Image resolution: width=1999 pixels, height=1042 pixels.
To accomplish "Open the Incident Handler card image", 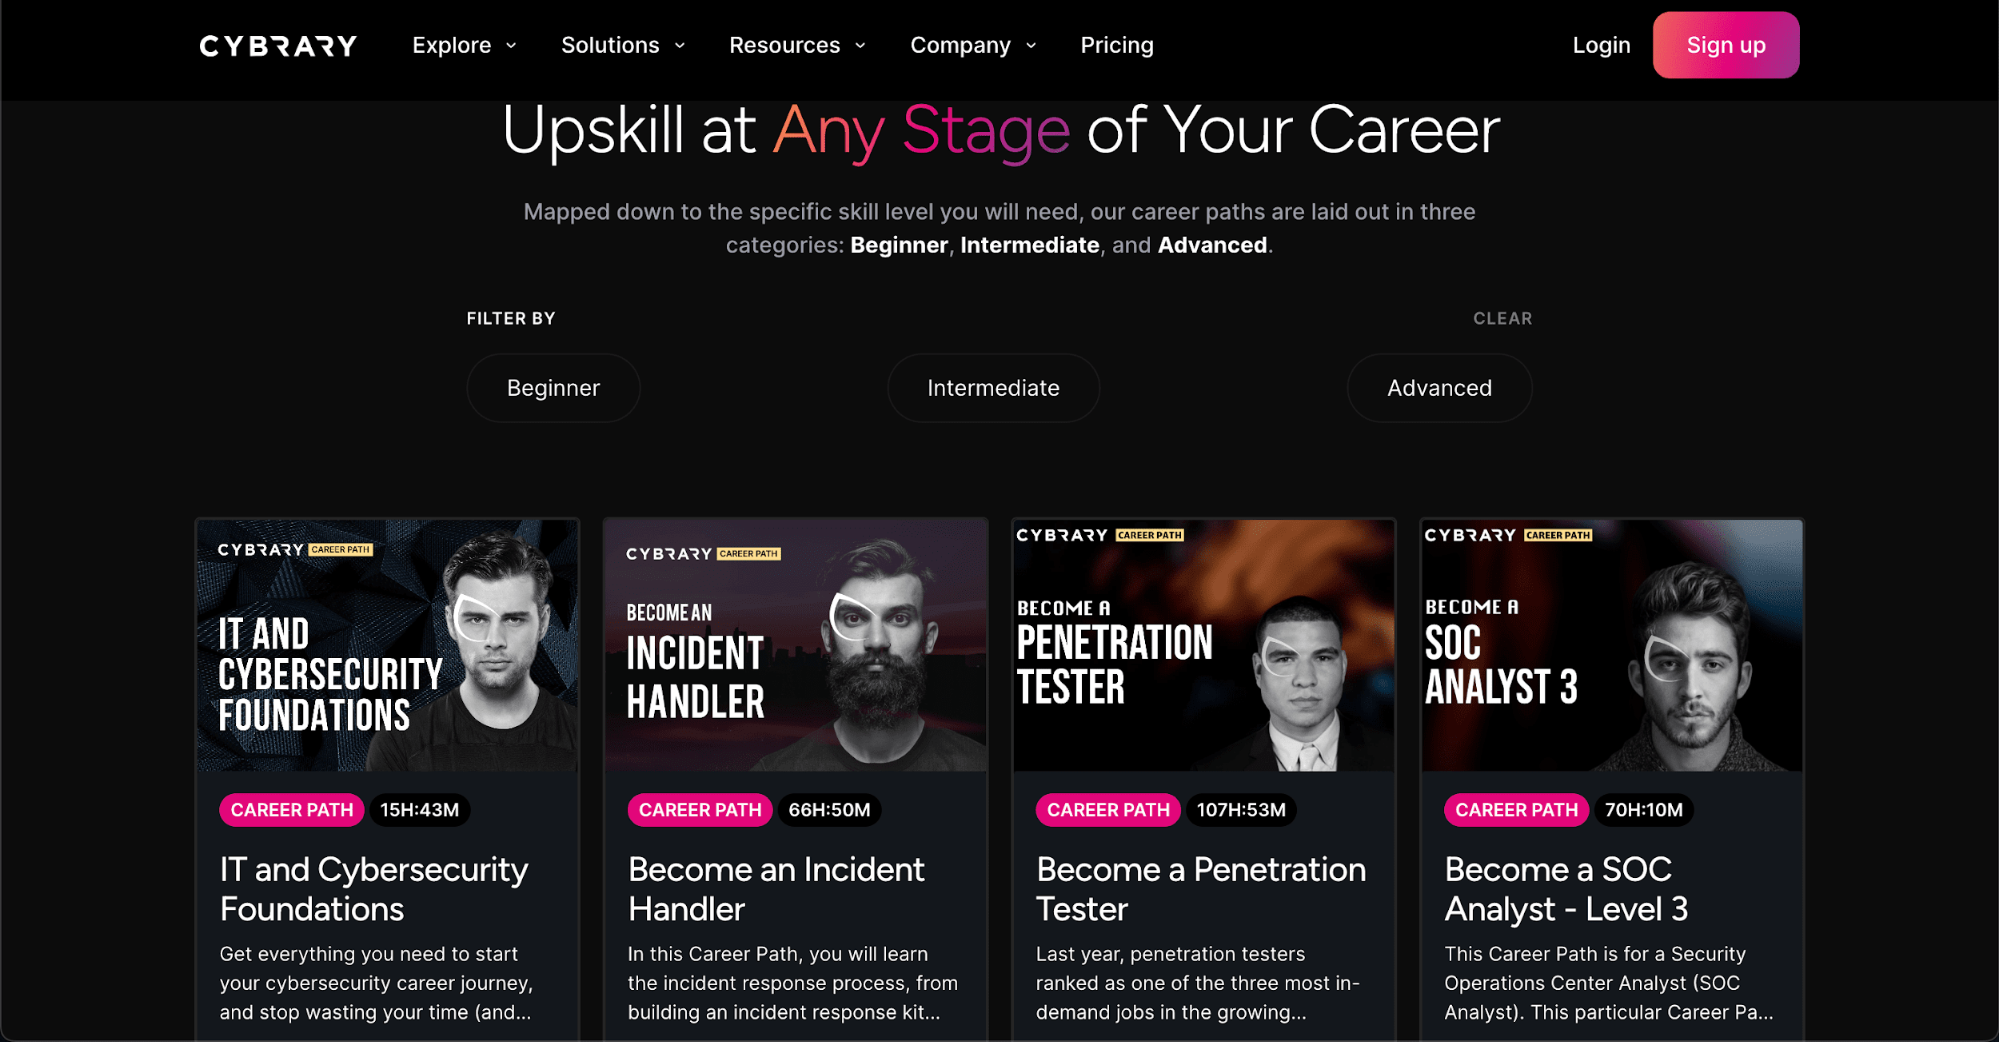I will coord(796,645).
